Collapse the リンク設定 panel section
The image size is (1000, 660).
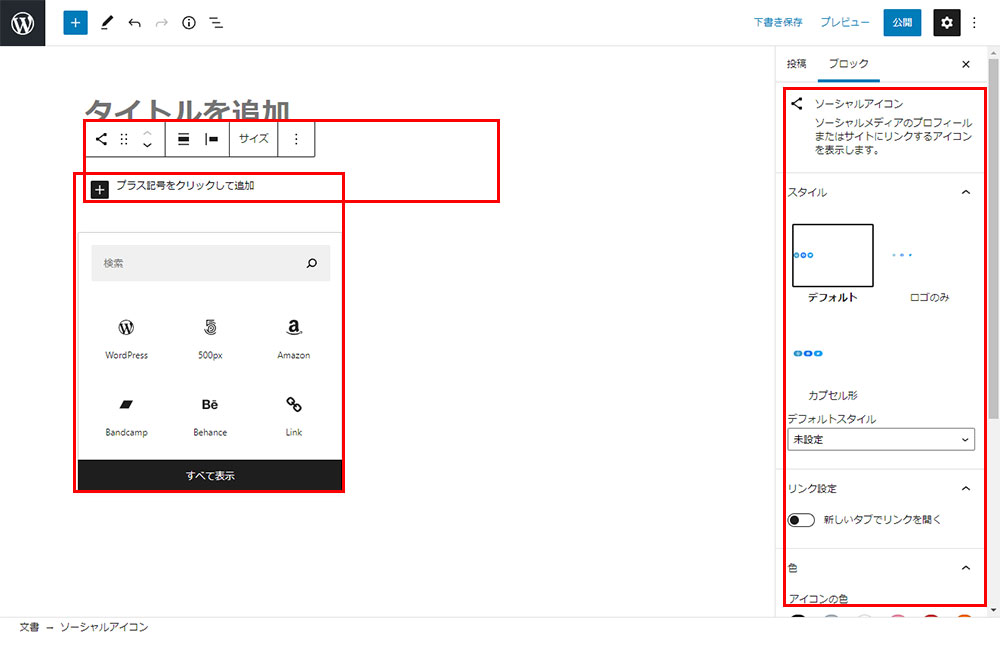[x=965, y=488]
